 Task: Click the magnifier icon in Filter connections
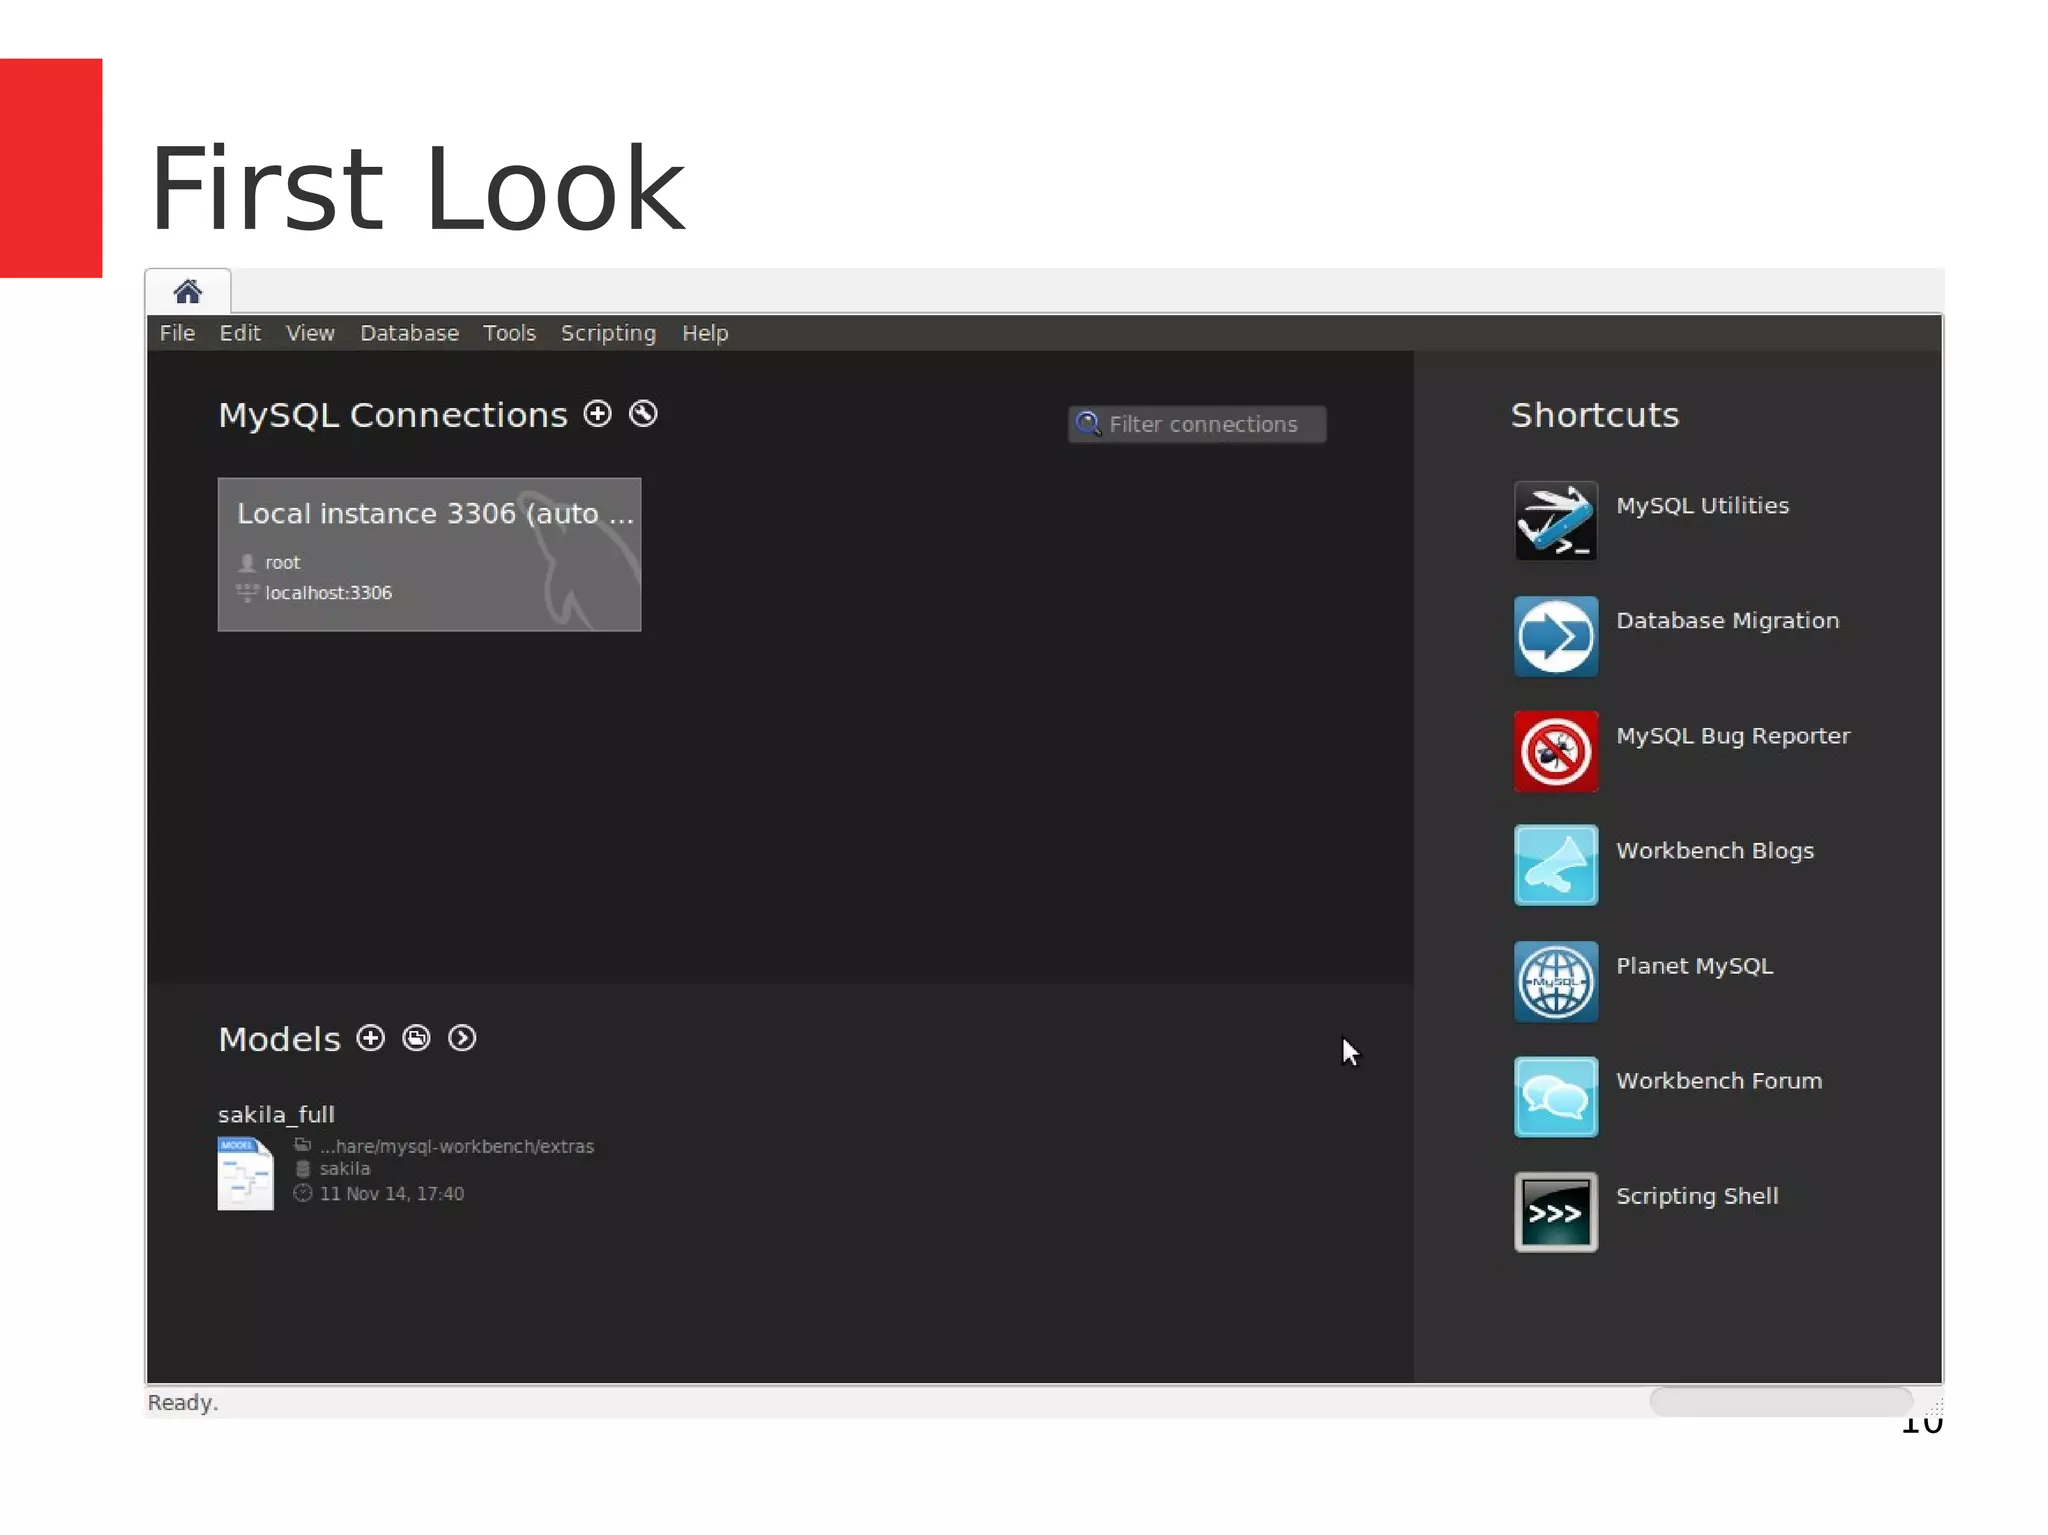pyautogui.click(x=1088, y=424)
